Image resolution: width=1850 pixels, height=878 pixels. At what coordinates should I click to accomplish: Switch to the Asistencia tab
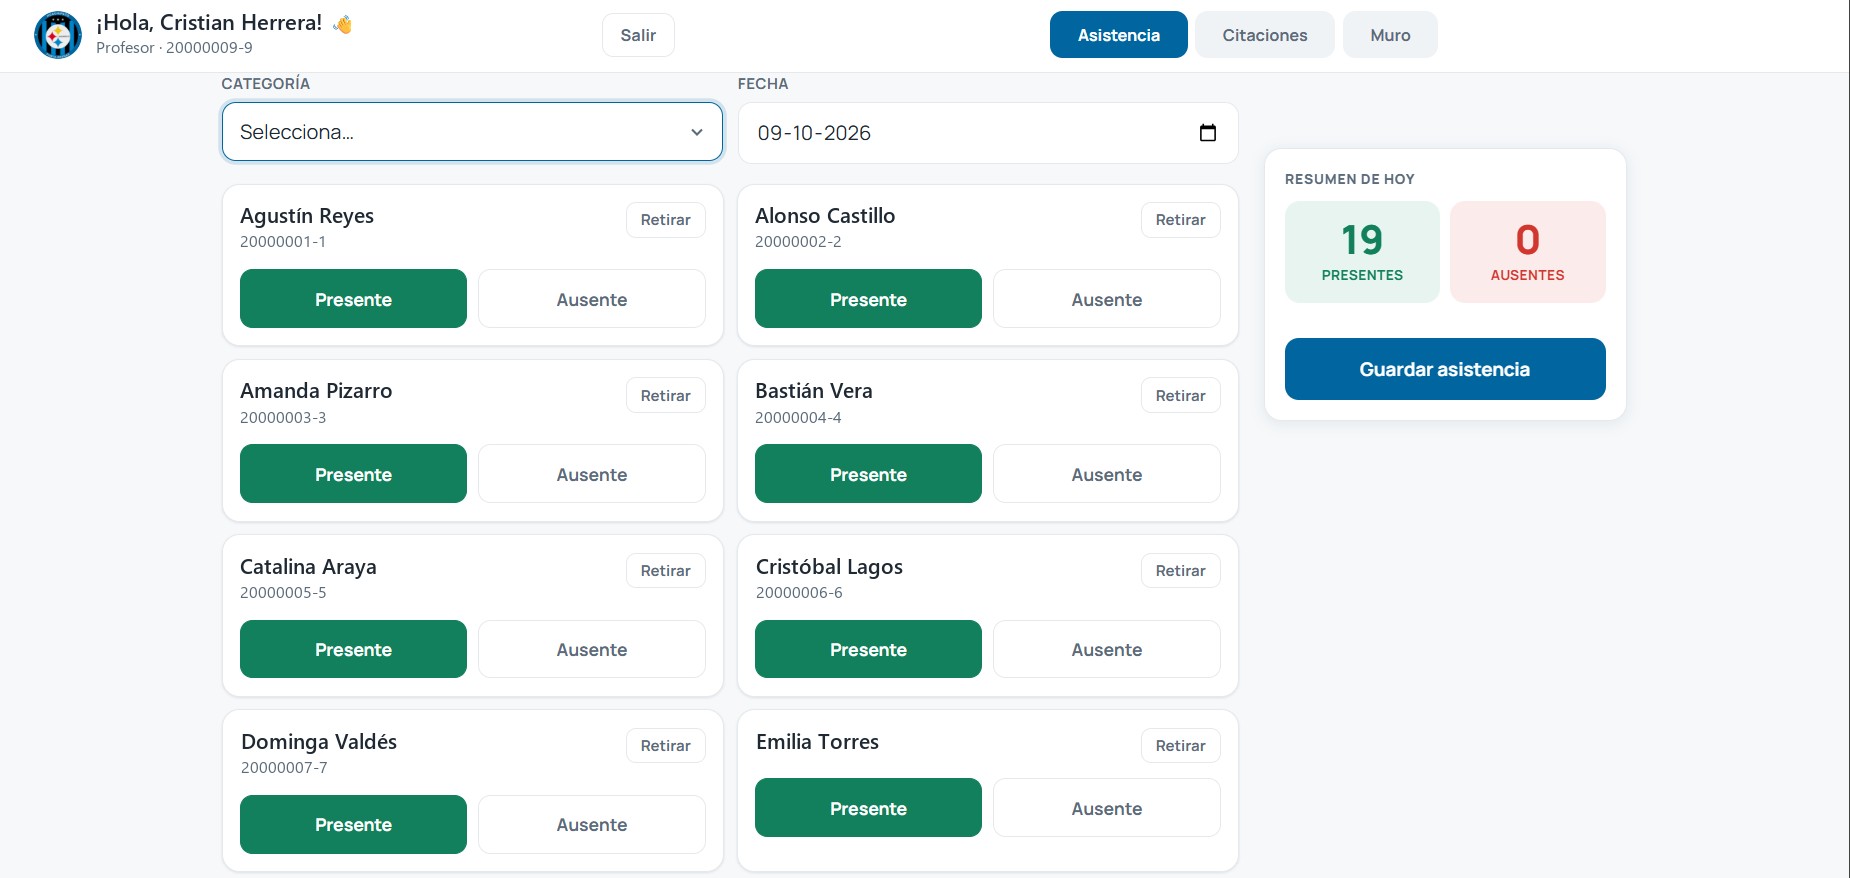pyautogui.click(x=1119, y=35)
